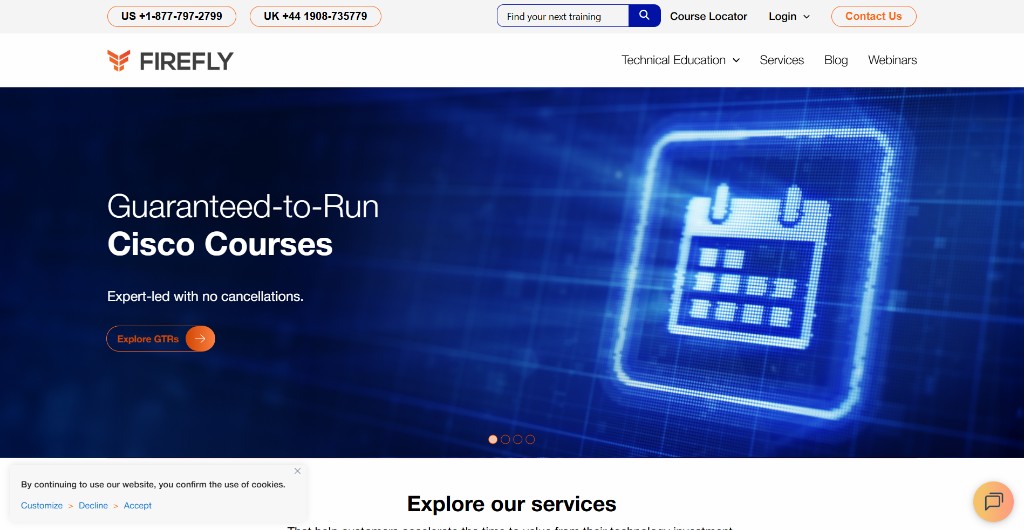Jump to the third carousel slide dot
The height and width of the screenshot is (530, 1024).
518,439
